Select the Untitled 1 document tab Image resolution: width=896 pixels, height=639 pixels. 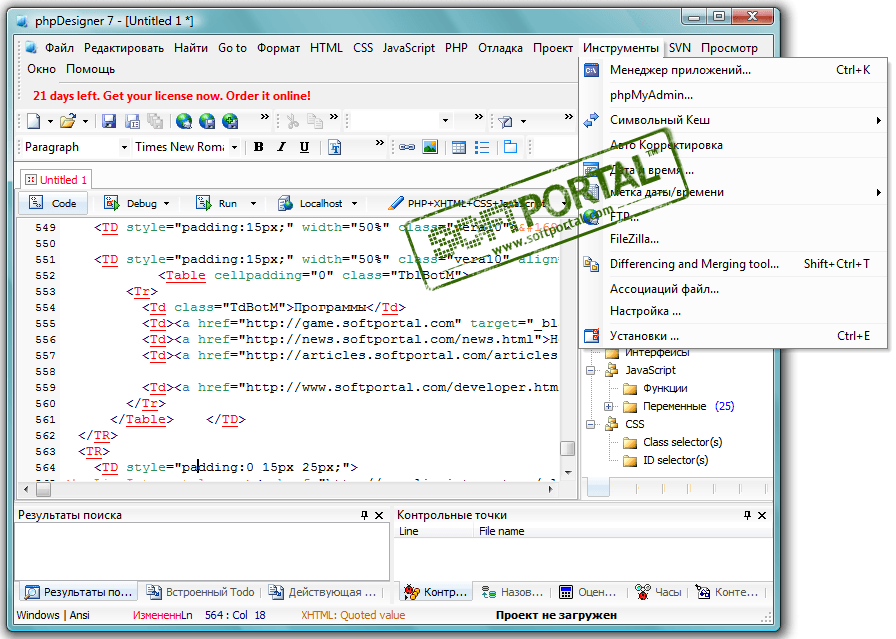56,179
